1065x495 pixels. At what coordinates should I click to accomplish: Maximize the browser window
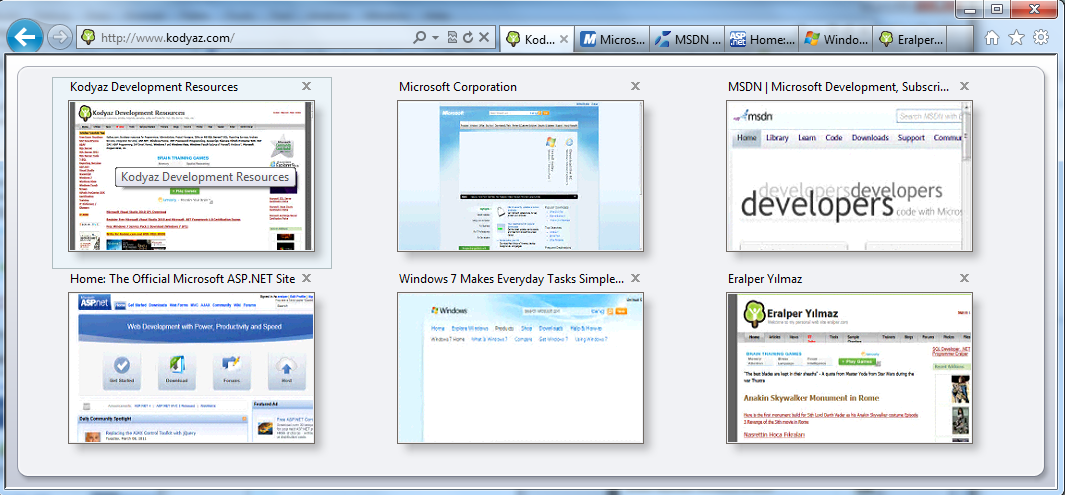[x=996, y=9]
